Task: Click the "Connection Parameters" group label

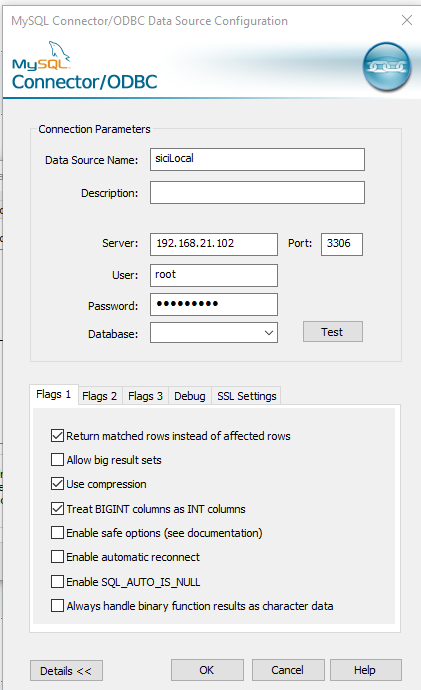Action: tap(94, 129)
